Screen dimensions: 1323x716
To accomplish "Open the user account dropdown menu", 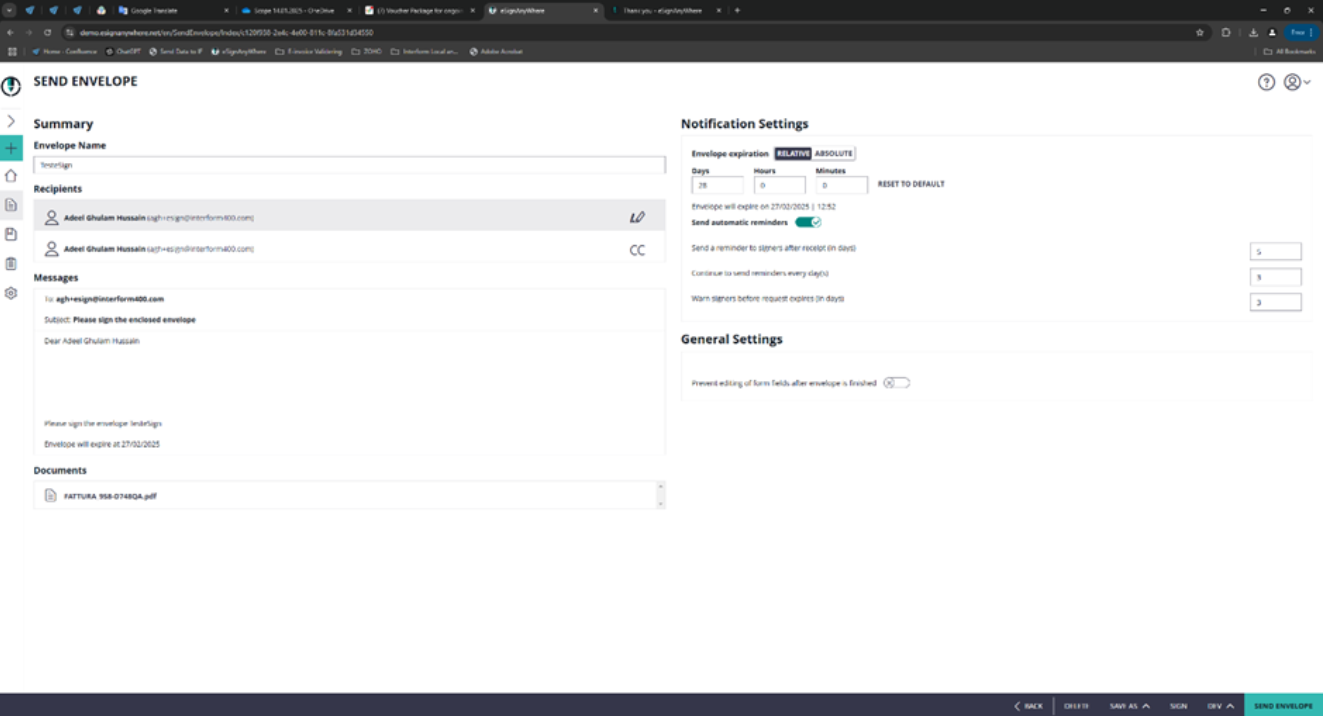I will (1297, 82).
